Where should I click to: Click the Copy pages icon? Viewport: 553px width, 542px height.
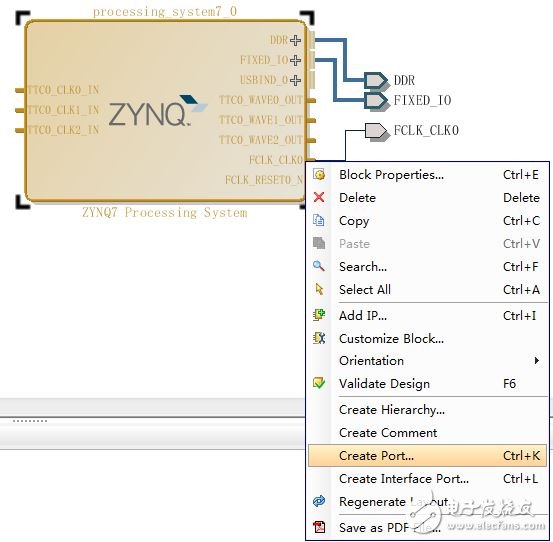coord(319,220)
